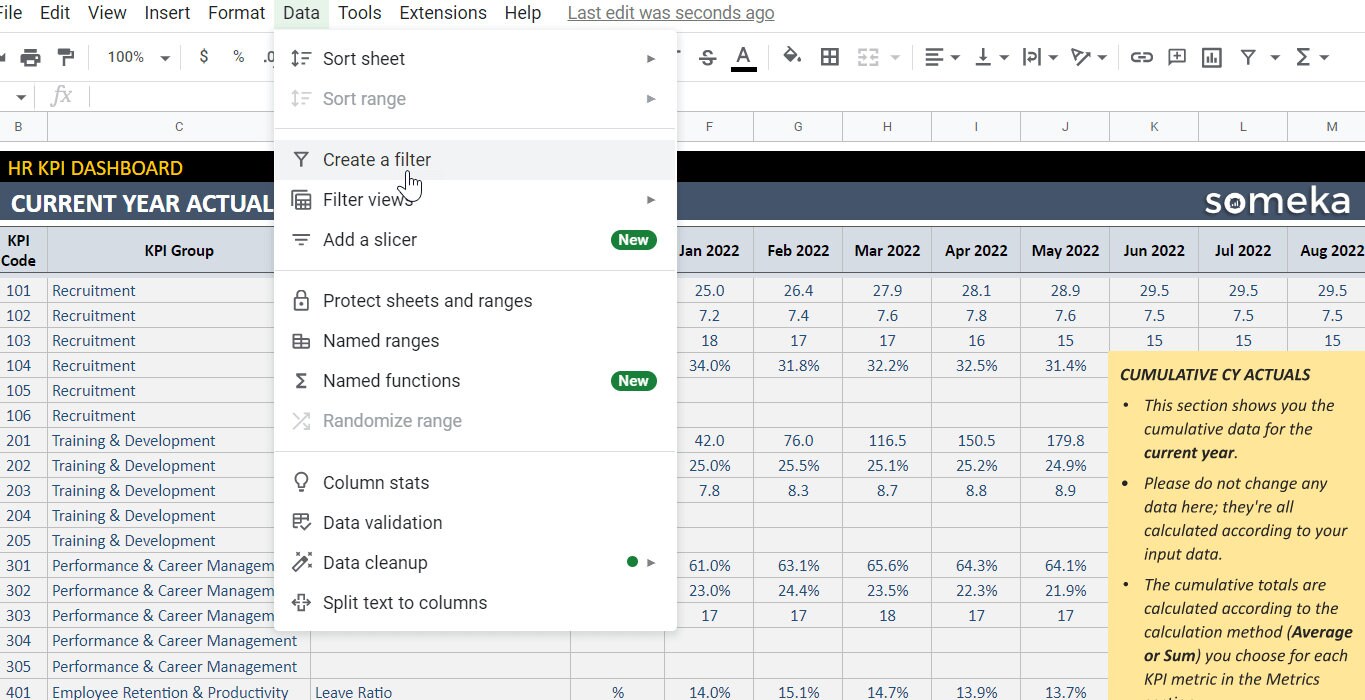Open the Extensions menu
This screenshot has height=700, width=1365.
tap(443, 13)
